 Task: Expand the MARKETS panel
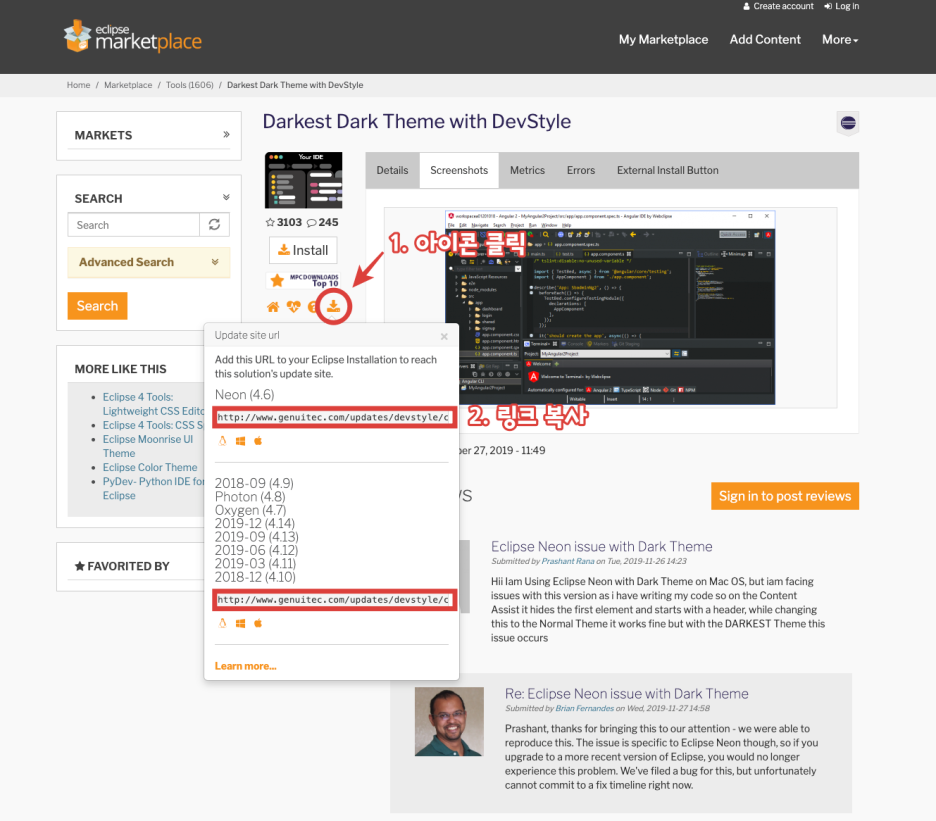coord(226,134)
